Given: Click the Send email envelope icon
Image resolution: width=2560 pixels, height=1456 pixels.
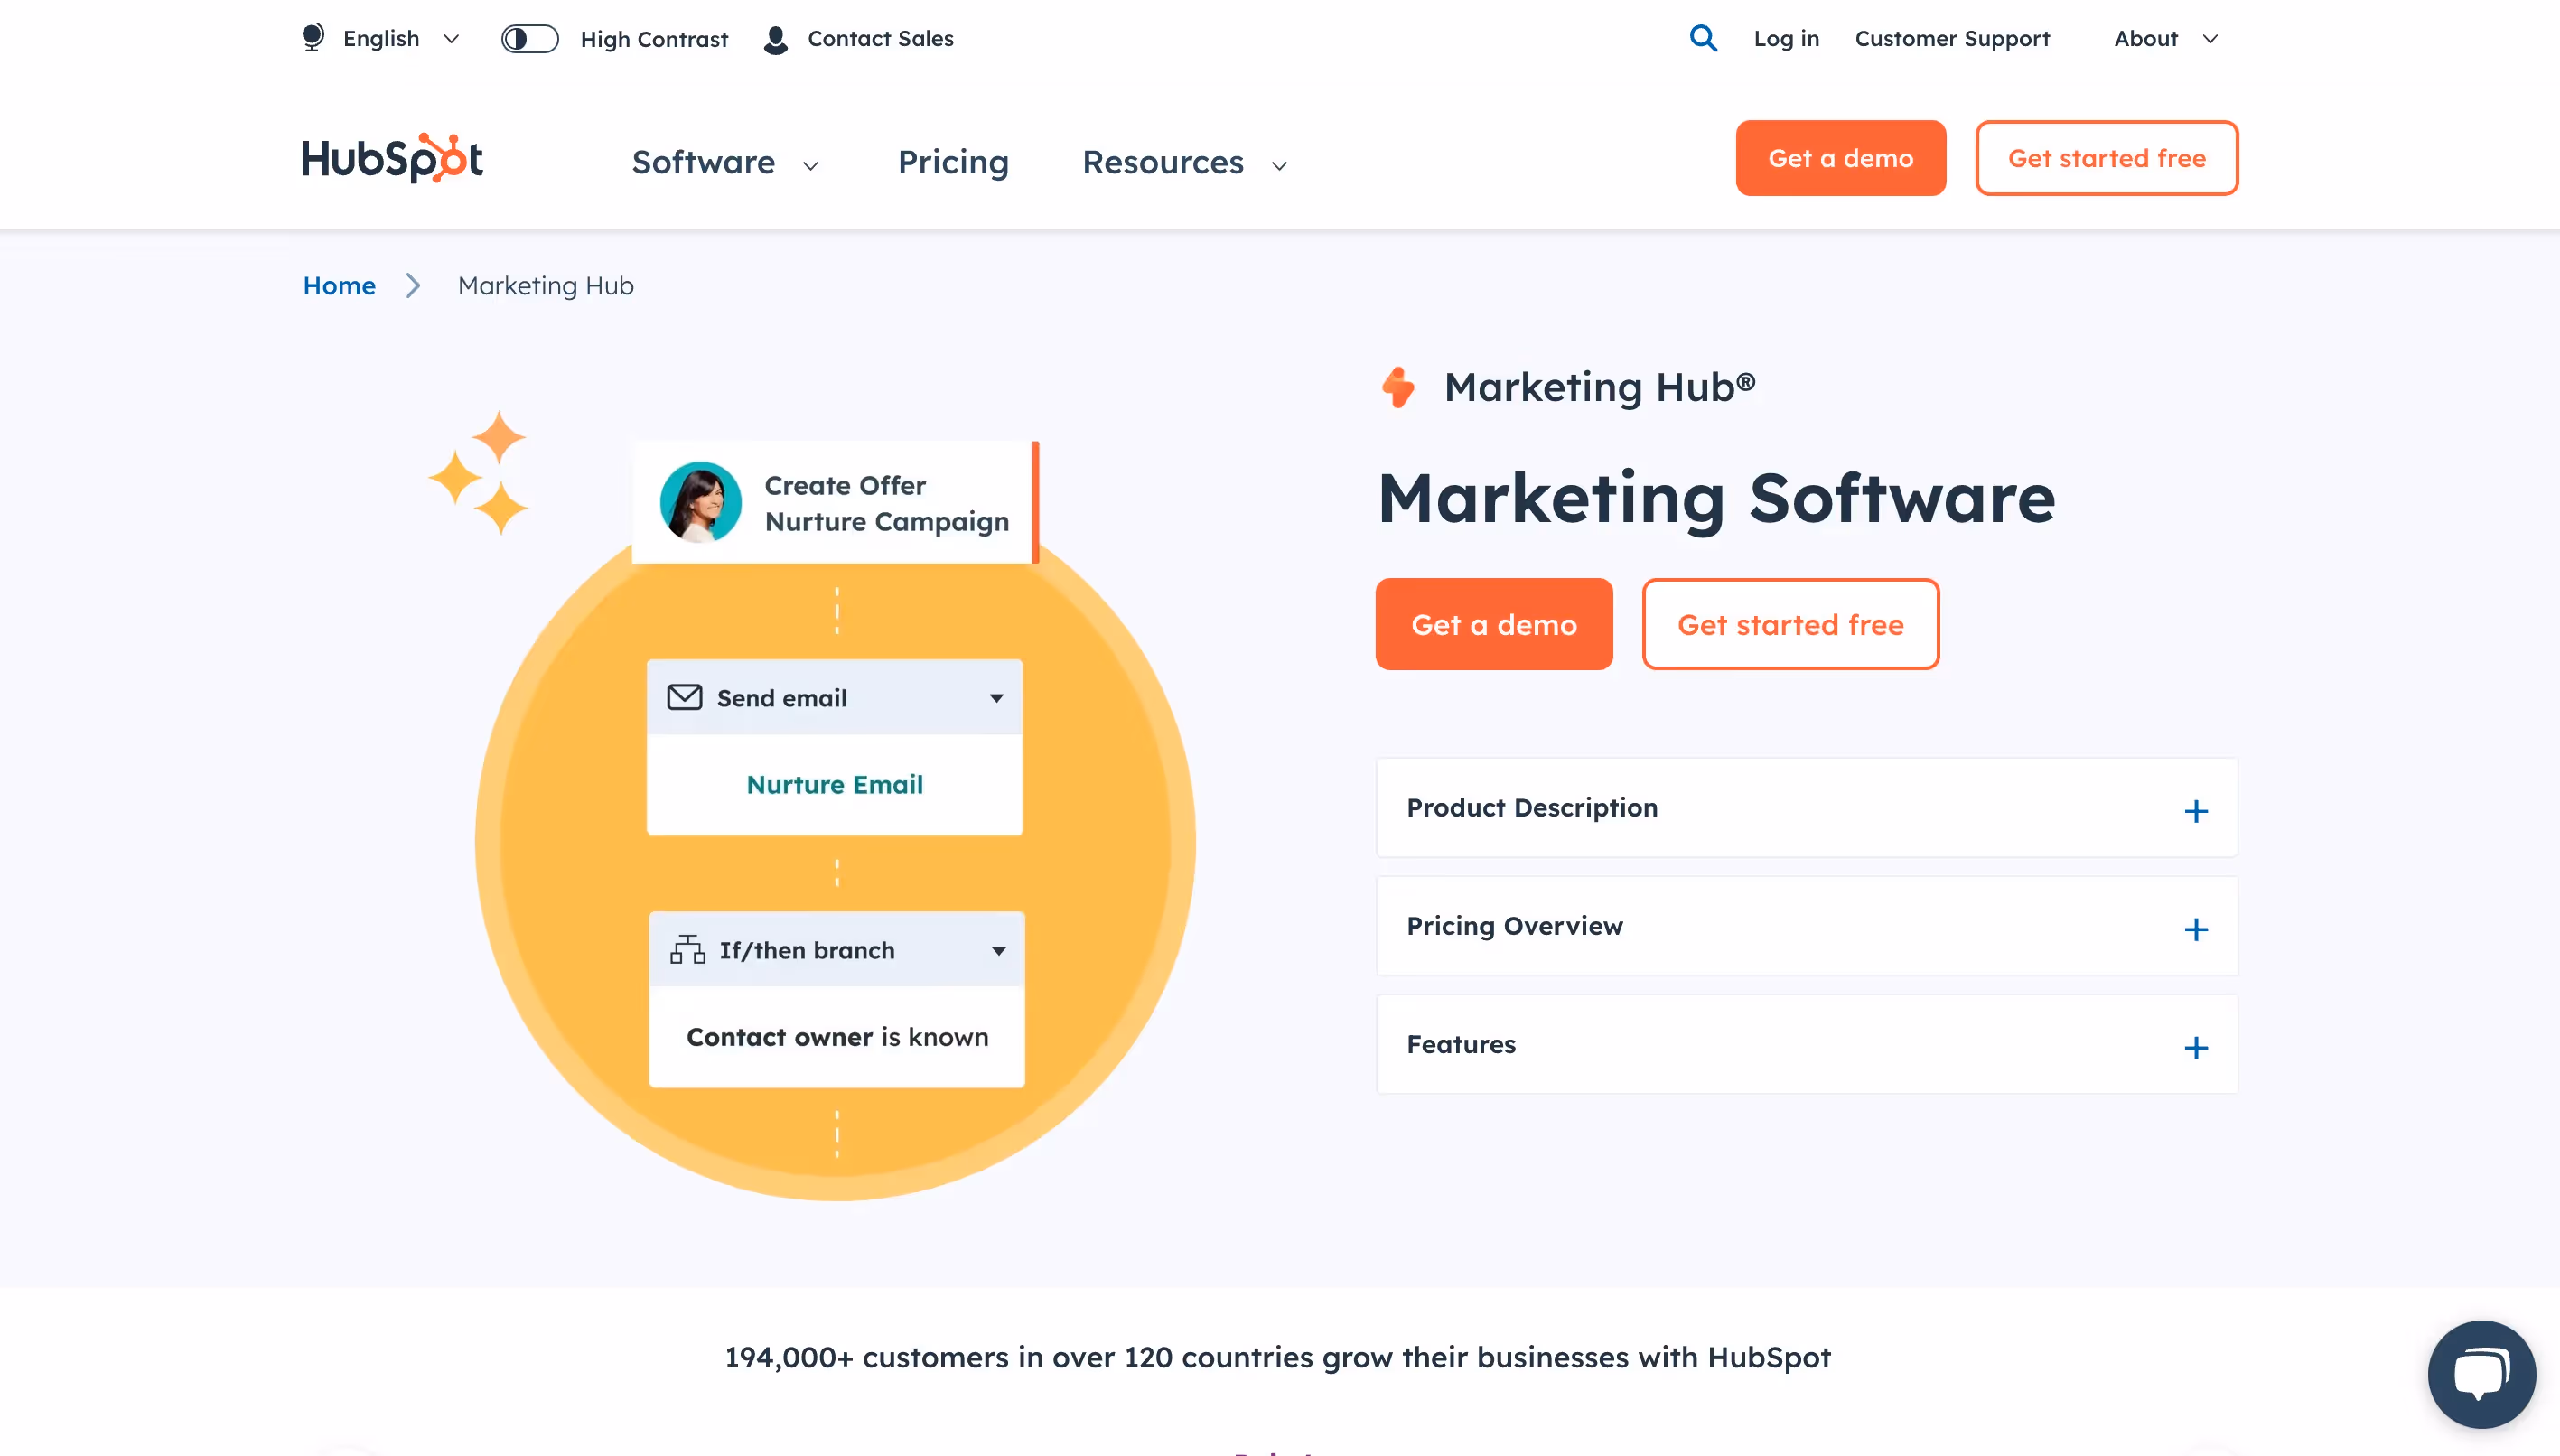Looking at the screenshot, I should point(684,697).
